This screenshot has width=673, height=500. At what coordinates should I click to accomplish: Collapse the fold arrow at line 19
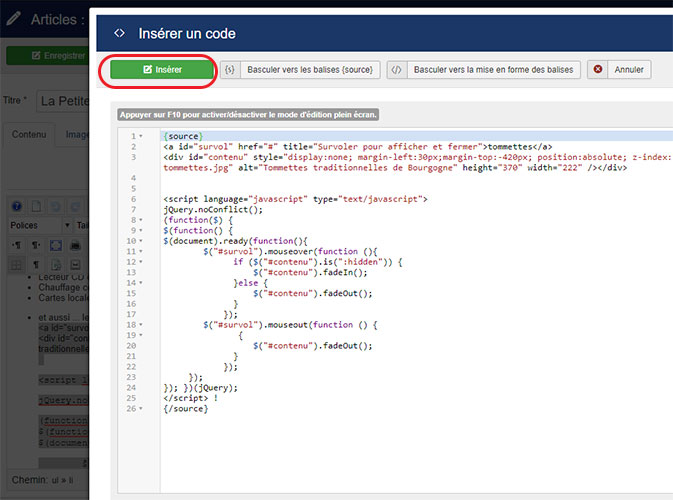(x=141, y=335)
